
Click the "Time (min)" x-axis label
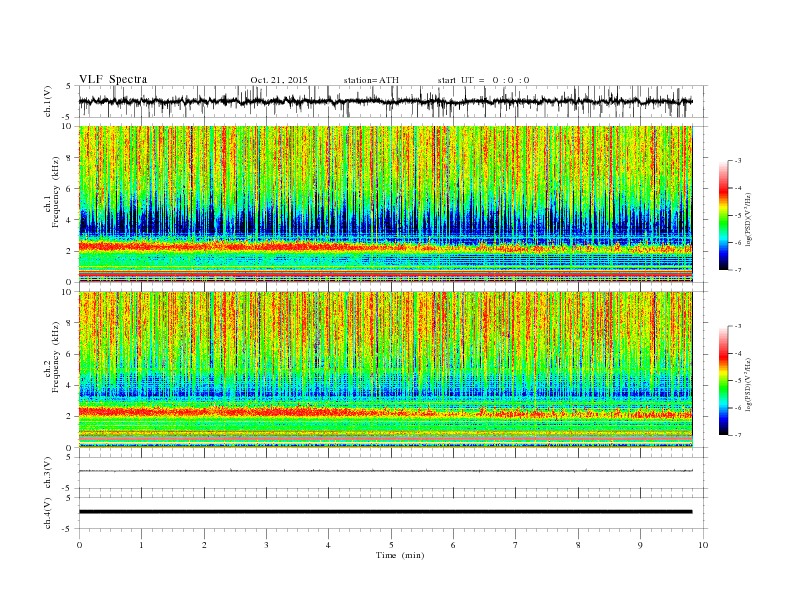pos(400,555)
